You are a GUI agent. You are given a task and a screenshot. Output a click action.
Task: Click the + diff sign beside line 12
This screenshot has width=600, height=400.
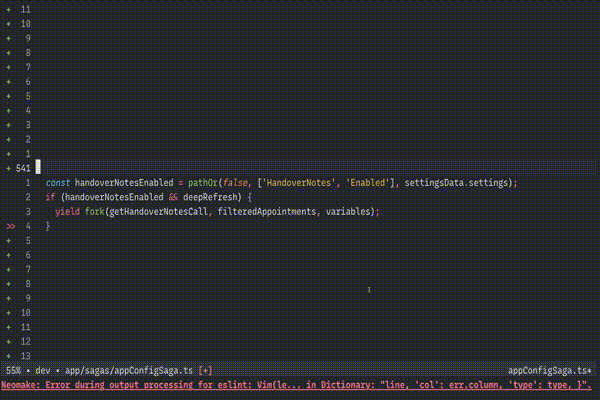(x=8, y=341)
